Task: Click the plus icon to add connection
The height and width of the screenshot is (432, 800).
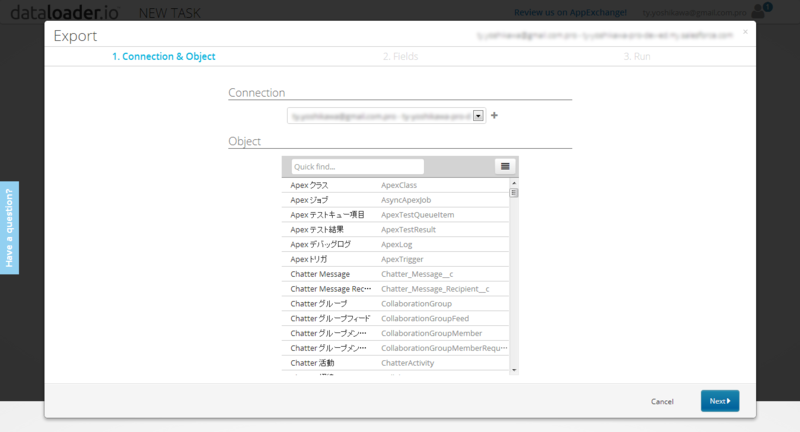Action: [x=494, y=115]
